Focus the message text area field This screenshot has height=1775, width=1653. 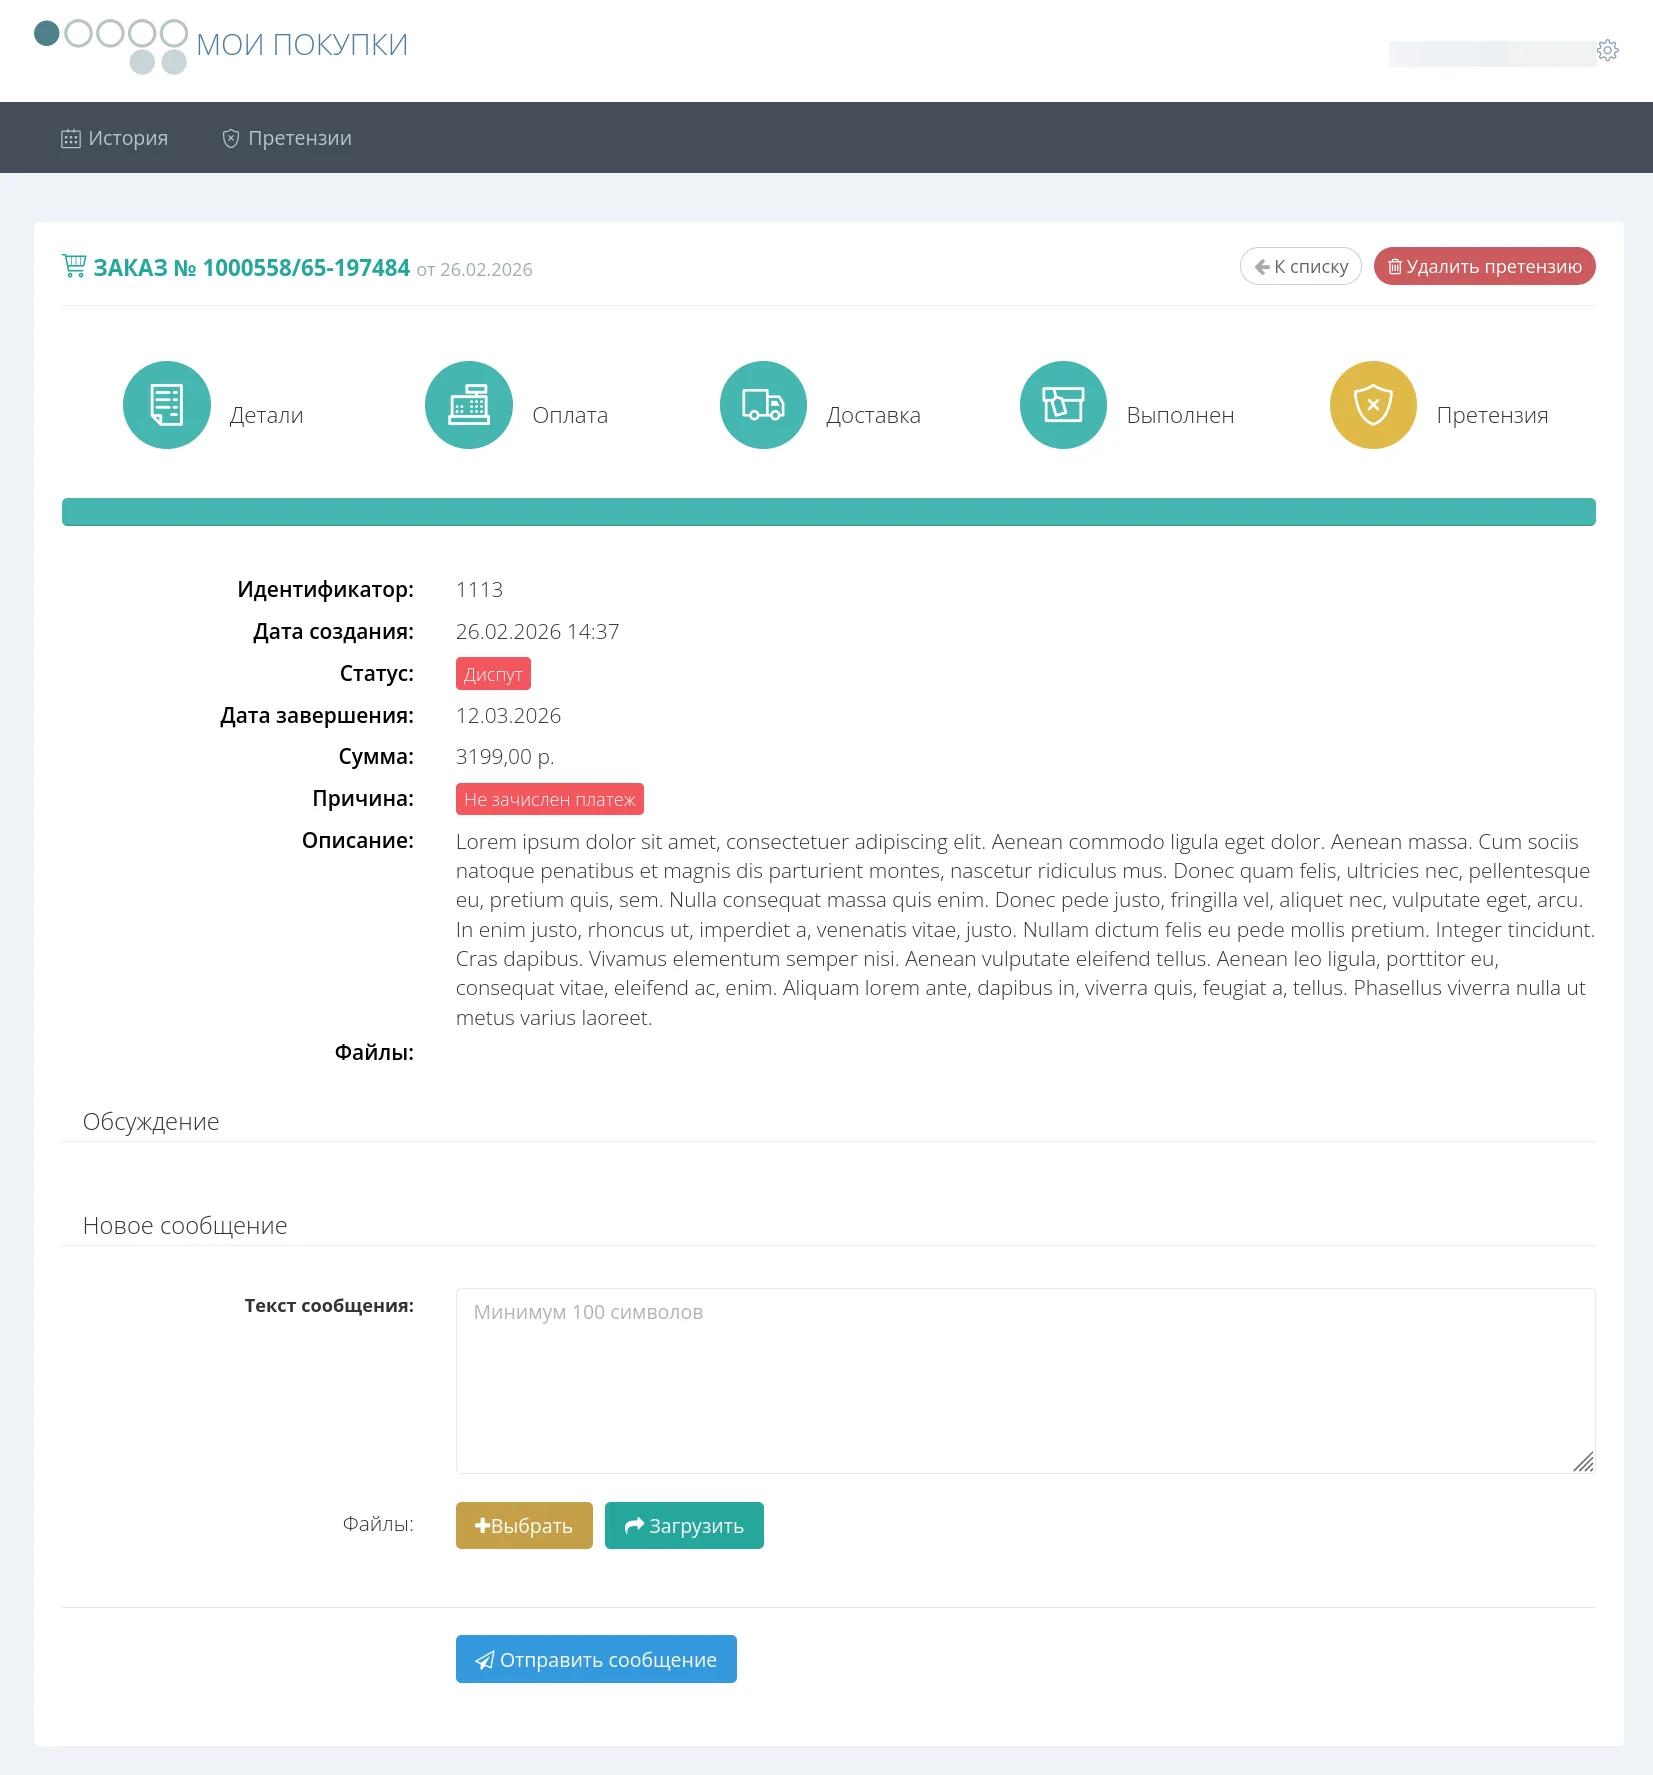pyautogui.click(x=1024, y=1380)
